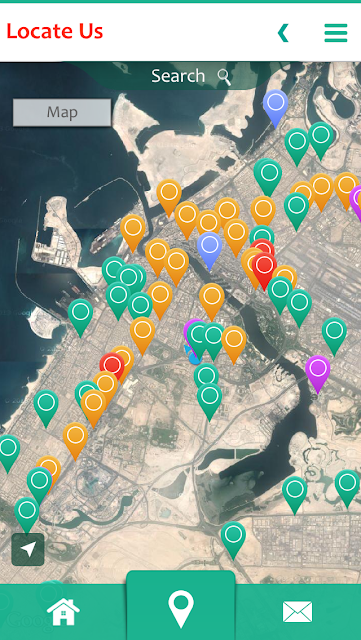Center map with my-location arrow button
Viewport: 361px width, 640px height.
(28, 549)
